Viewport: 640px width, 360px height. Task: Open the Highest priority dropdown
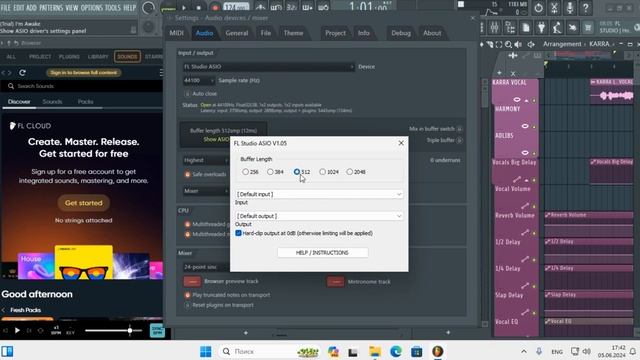pos(206,160)
